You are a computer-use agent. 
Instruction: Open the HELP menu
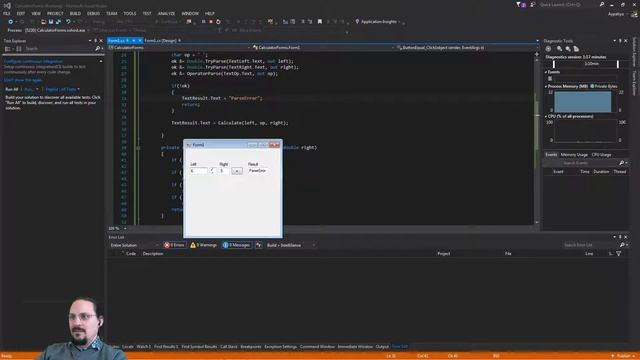pyautogui.click(x=210, y=13)
